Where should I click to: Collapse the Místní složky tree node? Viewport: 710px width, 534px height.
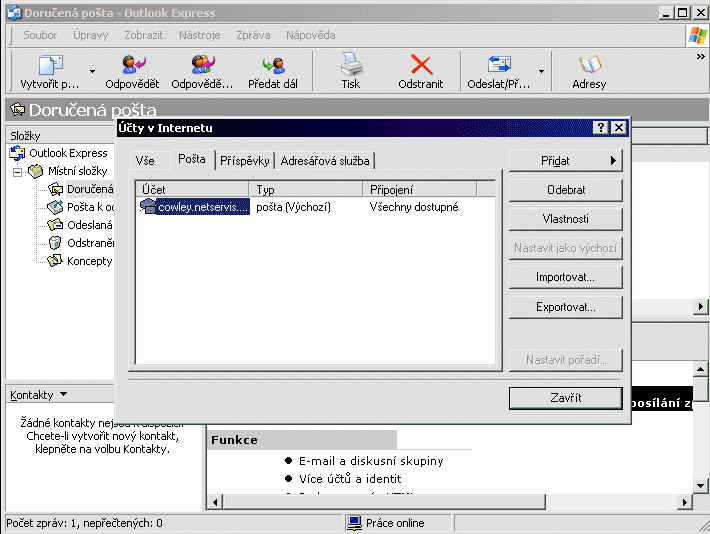click(18, 171)
